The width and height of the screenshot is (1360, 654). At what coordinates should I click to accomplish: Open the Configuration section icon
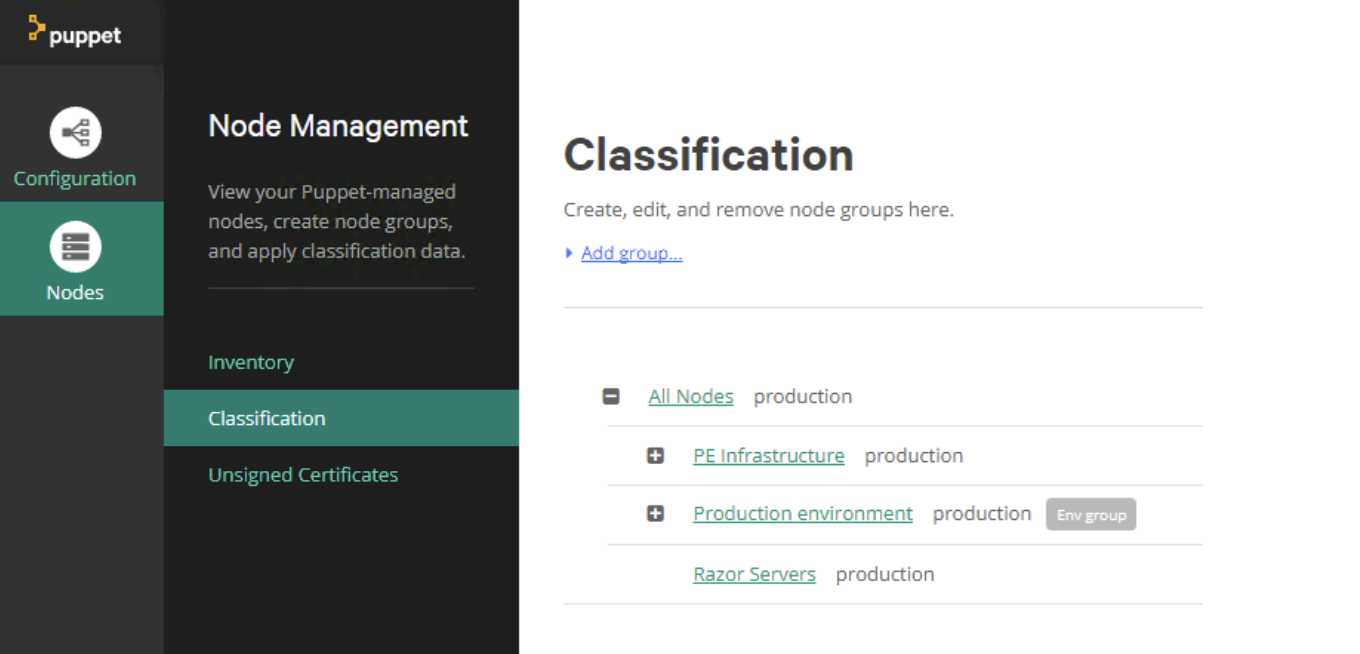point(75,132)
